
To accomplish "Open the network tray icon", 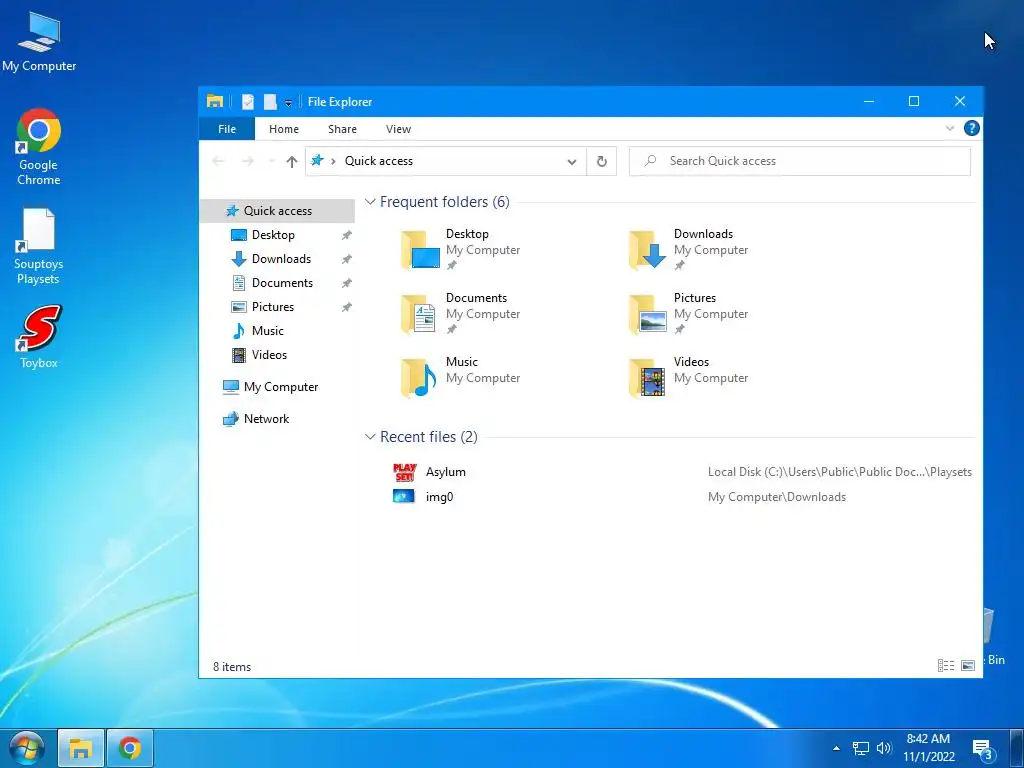I will point(861,748).
